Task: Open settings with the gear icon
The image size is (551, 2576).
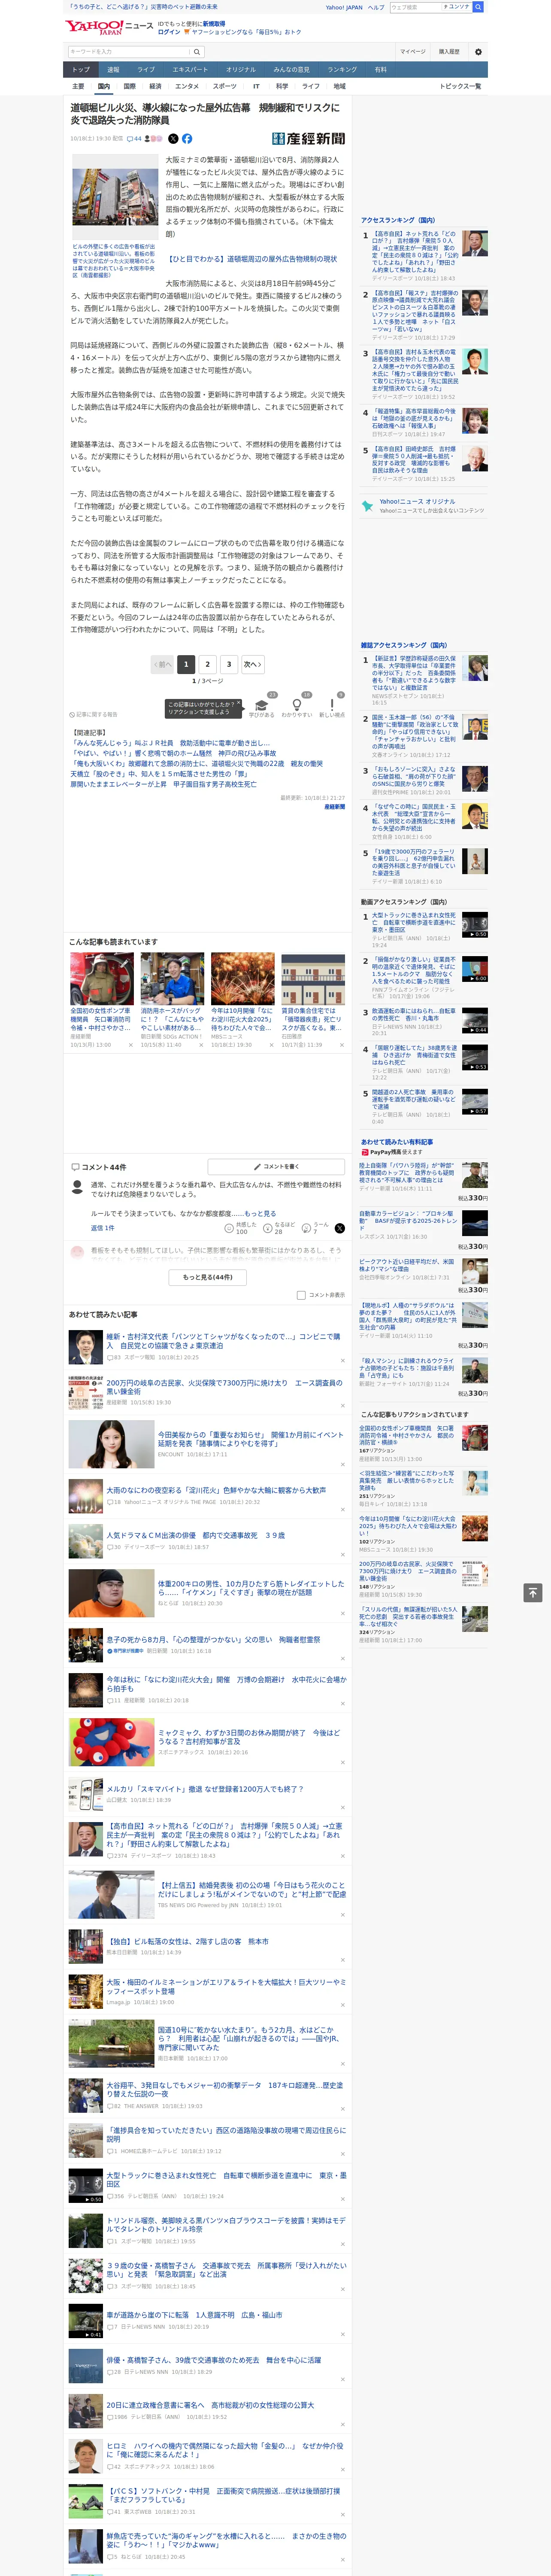Action: point(478,52)
